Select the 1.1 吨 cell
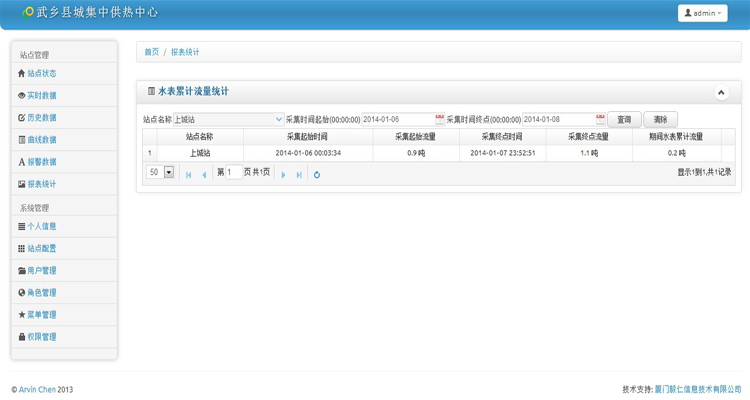This screenshot has height=400, width=750. tap(589, 153)
